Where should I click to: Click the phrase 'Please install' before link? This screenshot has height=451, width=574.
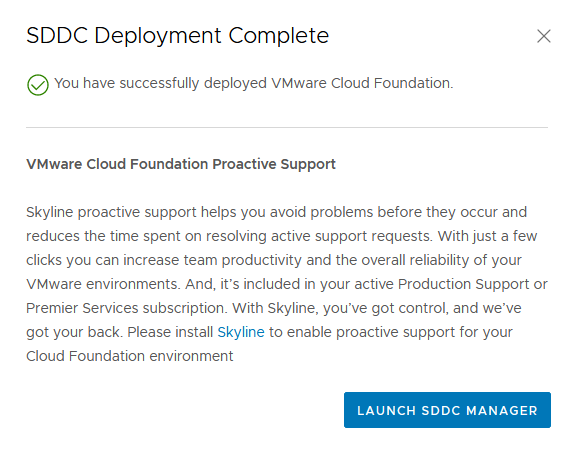[x=170, y=332]
